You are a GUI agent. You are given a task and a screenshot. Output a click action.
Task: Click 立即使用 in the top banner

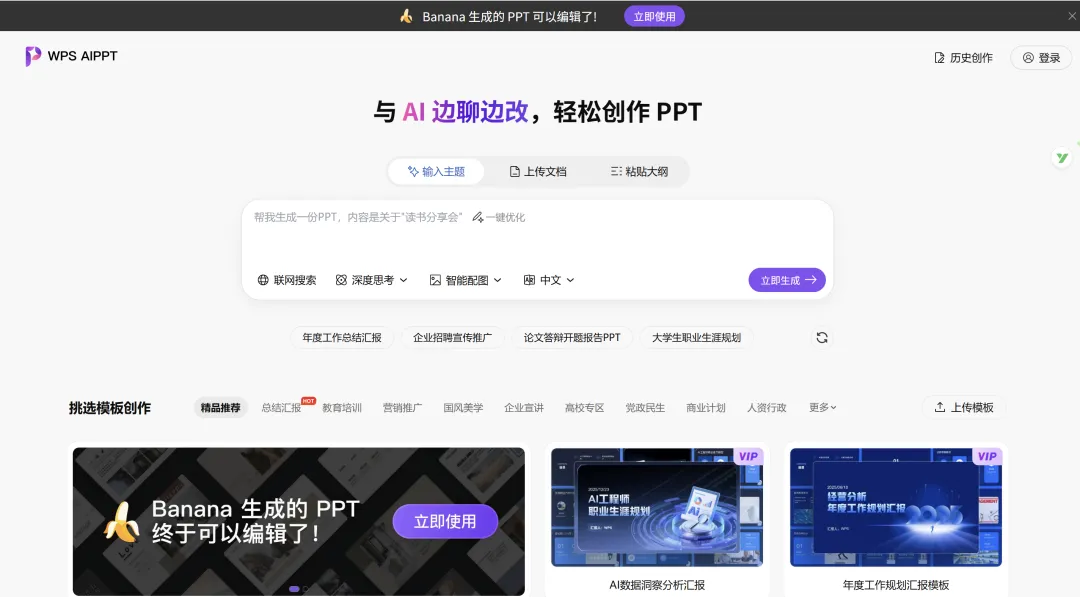tap(654, 16)
